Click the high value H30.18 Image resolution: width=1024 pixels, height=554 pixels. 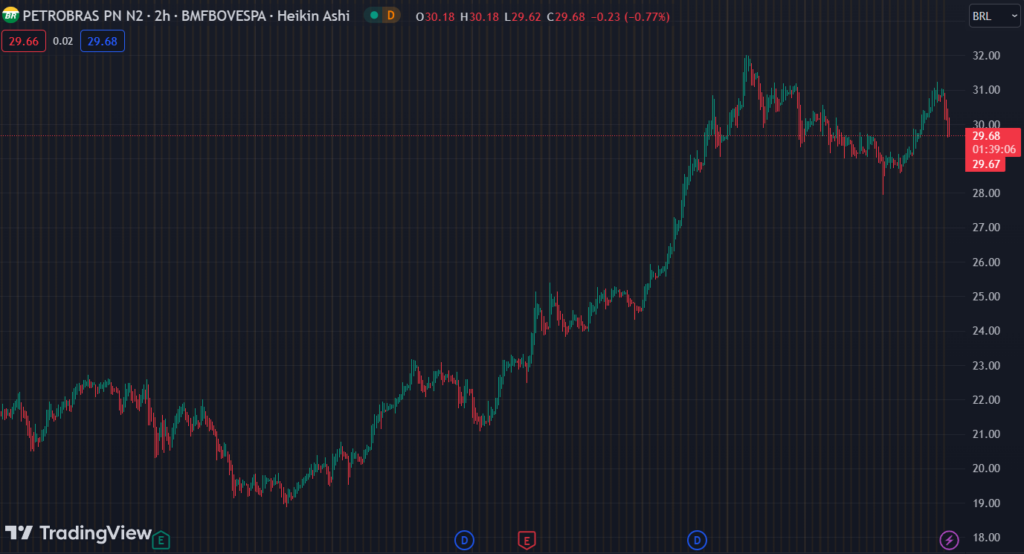[x=479, y=16]
